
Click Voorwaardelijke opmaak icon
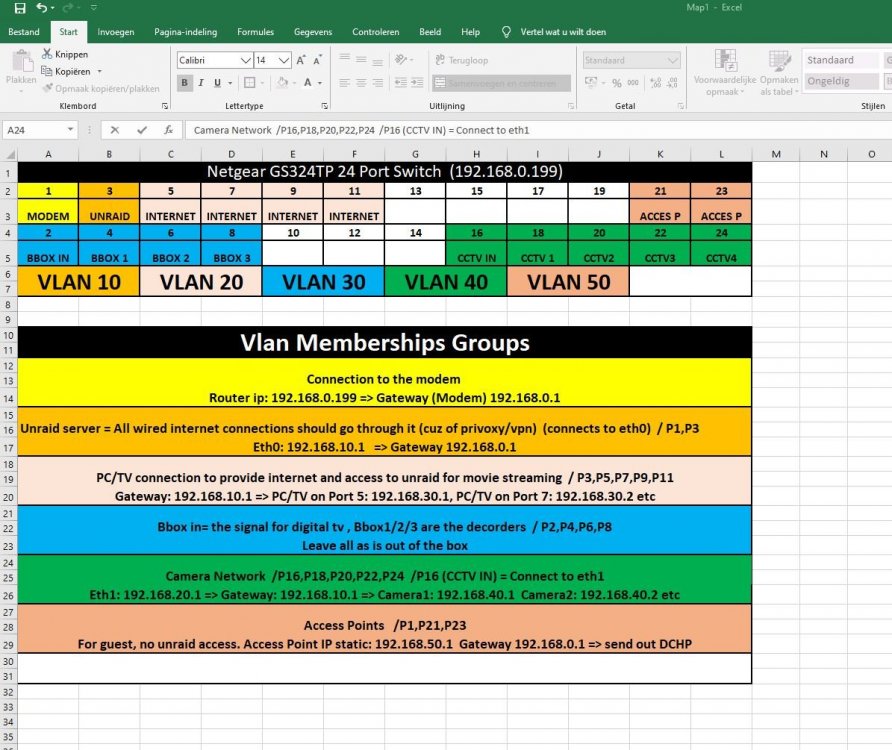[725, 61]
